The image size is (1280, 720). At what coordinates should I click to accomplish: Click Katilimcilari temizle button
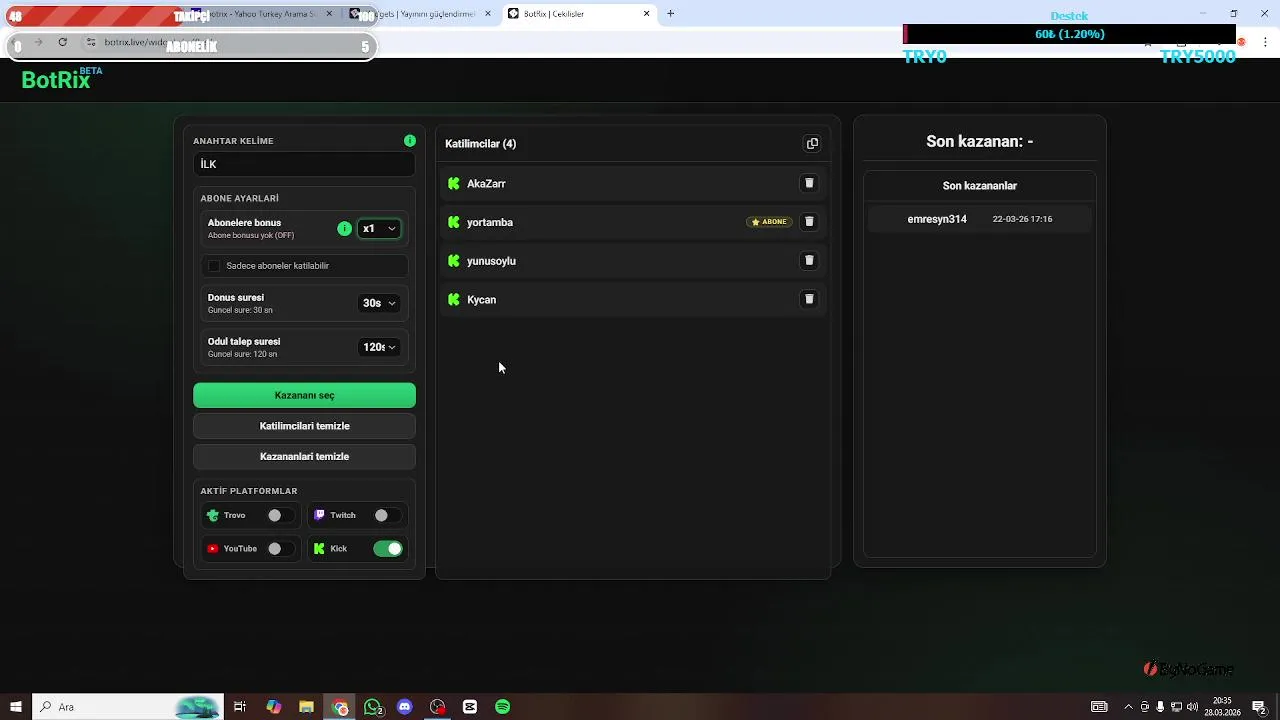(304, 426)
